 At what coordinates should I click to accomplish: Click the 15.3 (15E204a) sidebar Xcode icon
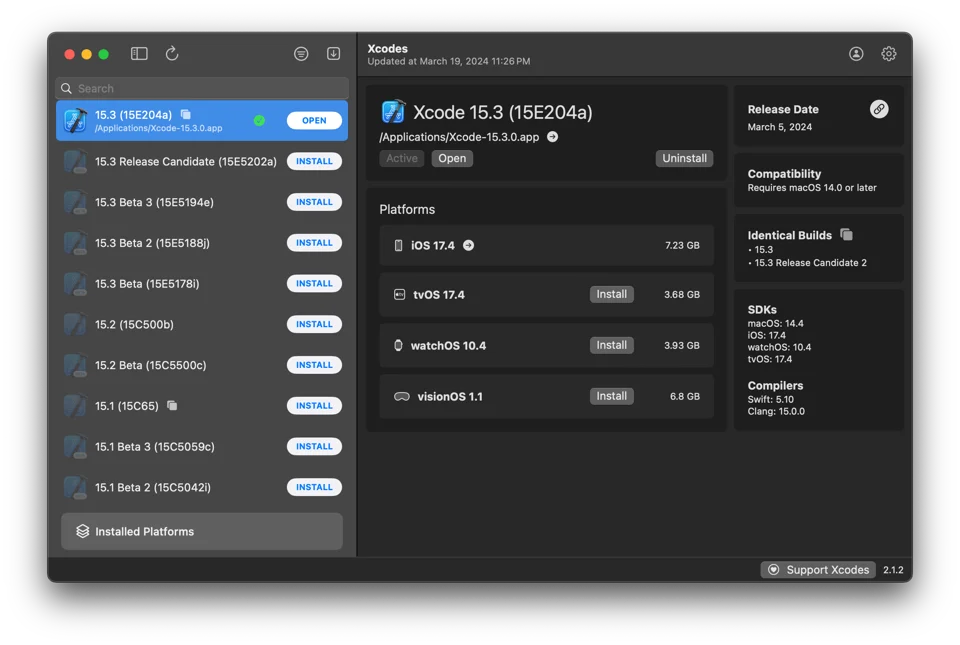[x=75, y=121]
